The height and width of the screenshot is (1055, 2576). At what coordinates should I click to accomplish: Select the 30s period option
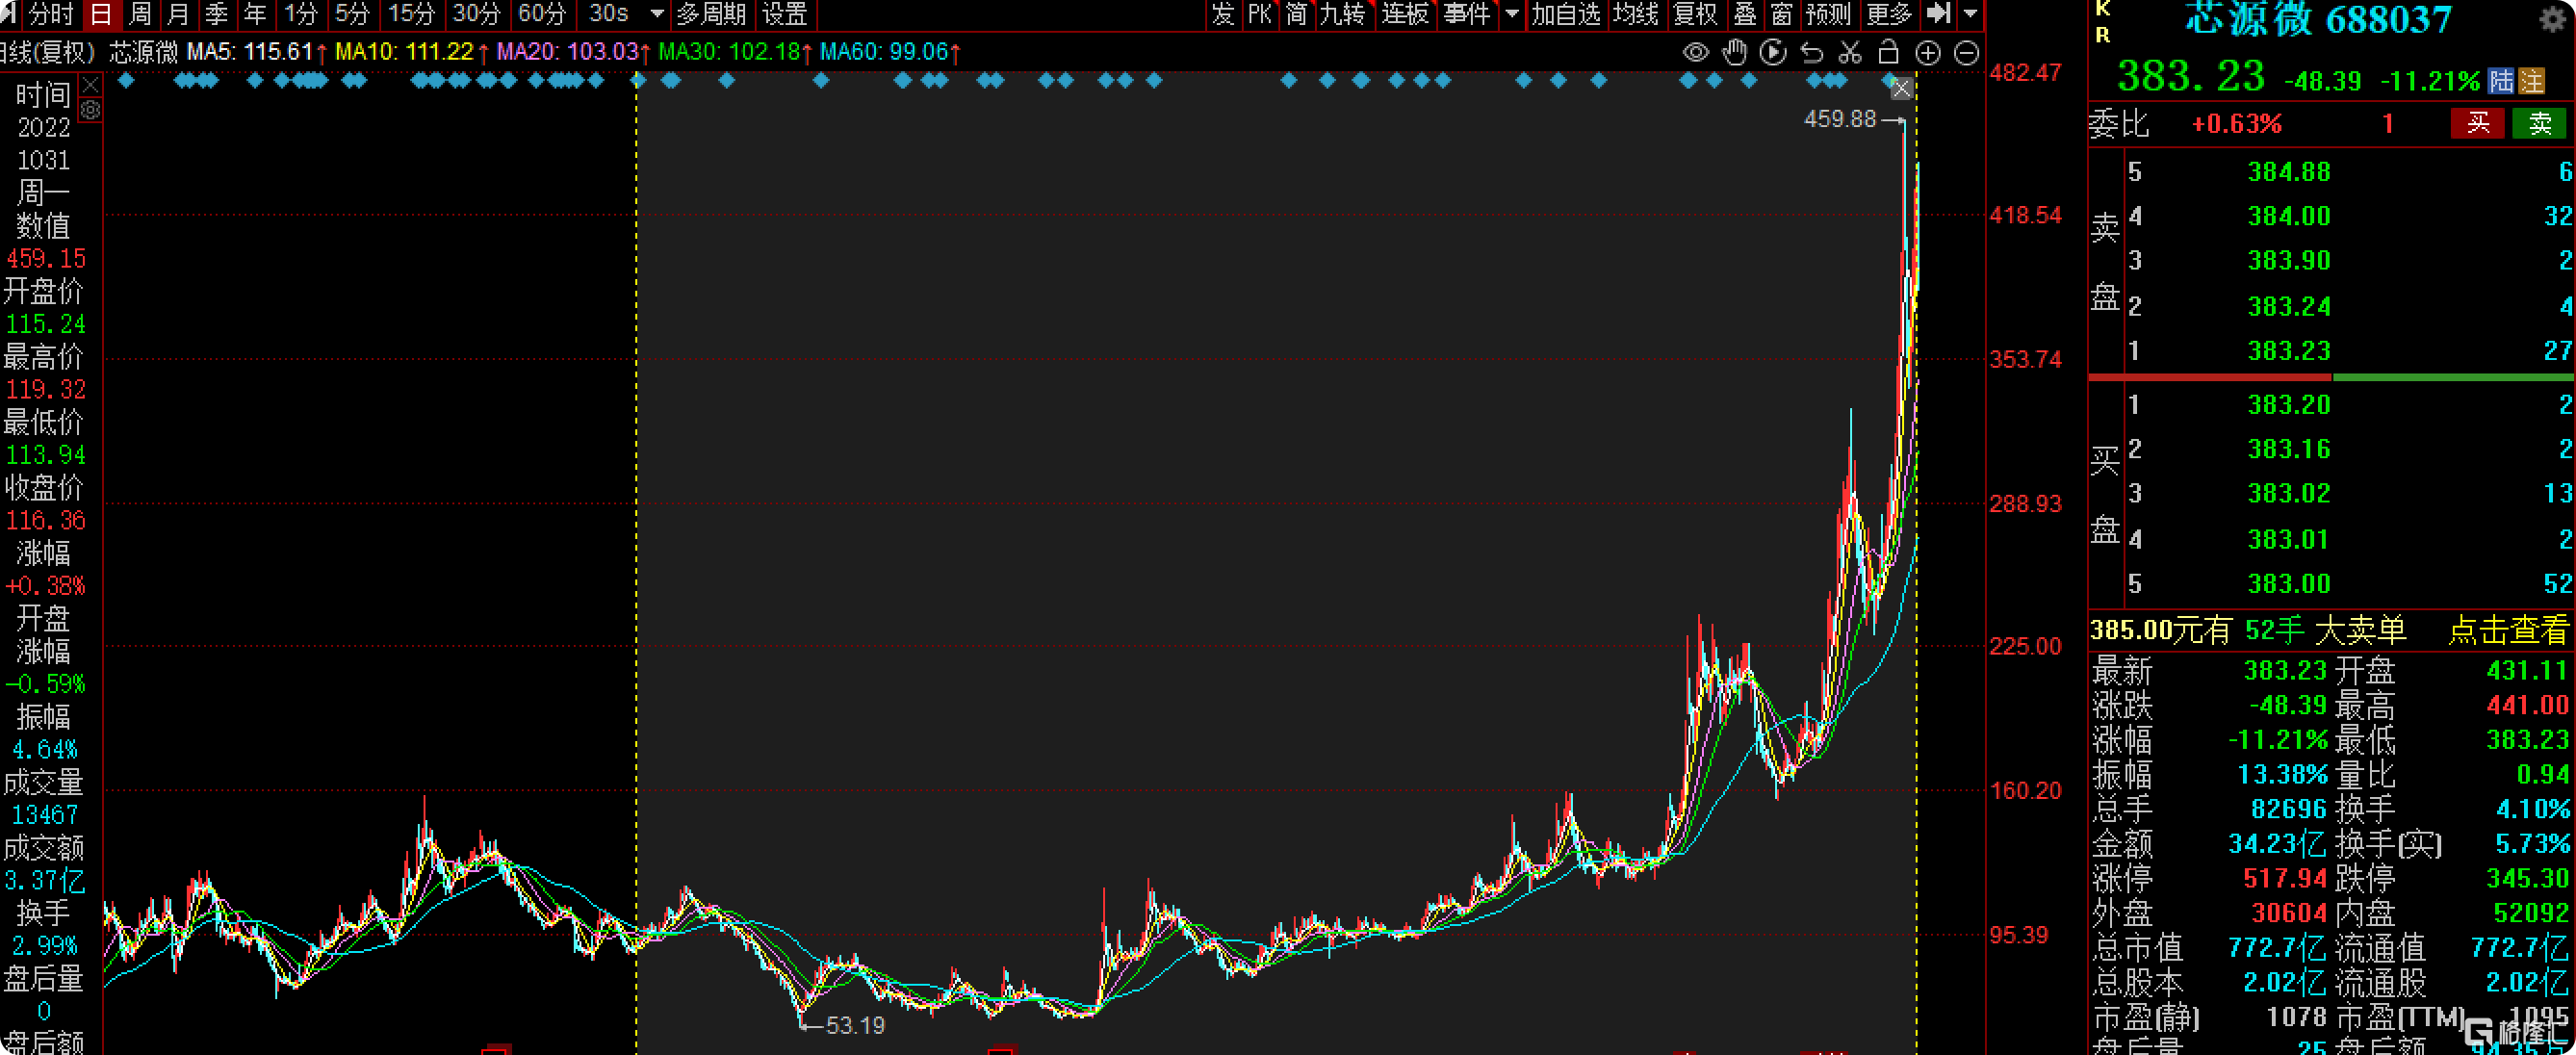tap(609, 14)
